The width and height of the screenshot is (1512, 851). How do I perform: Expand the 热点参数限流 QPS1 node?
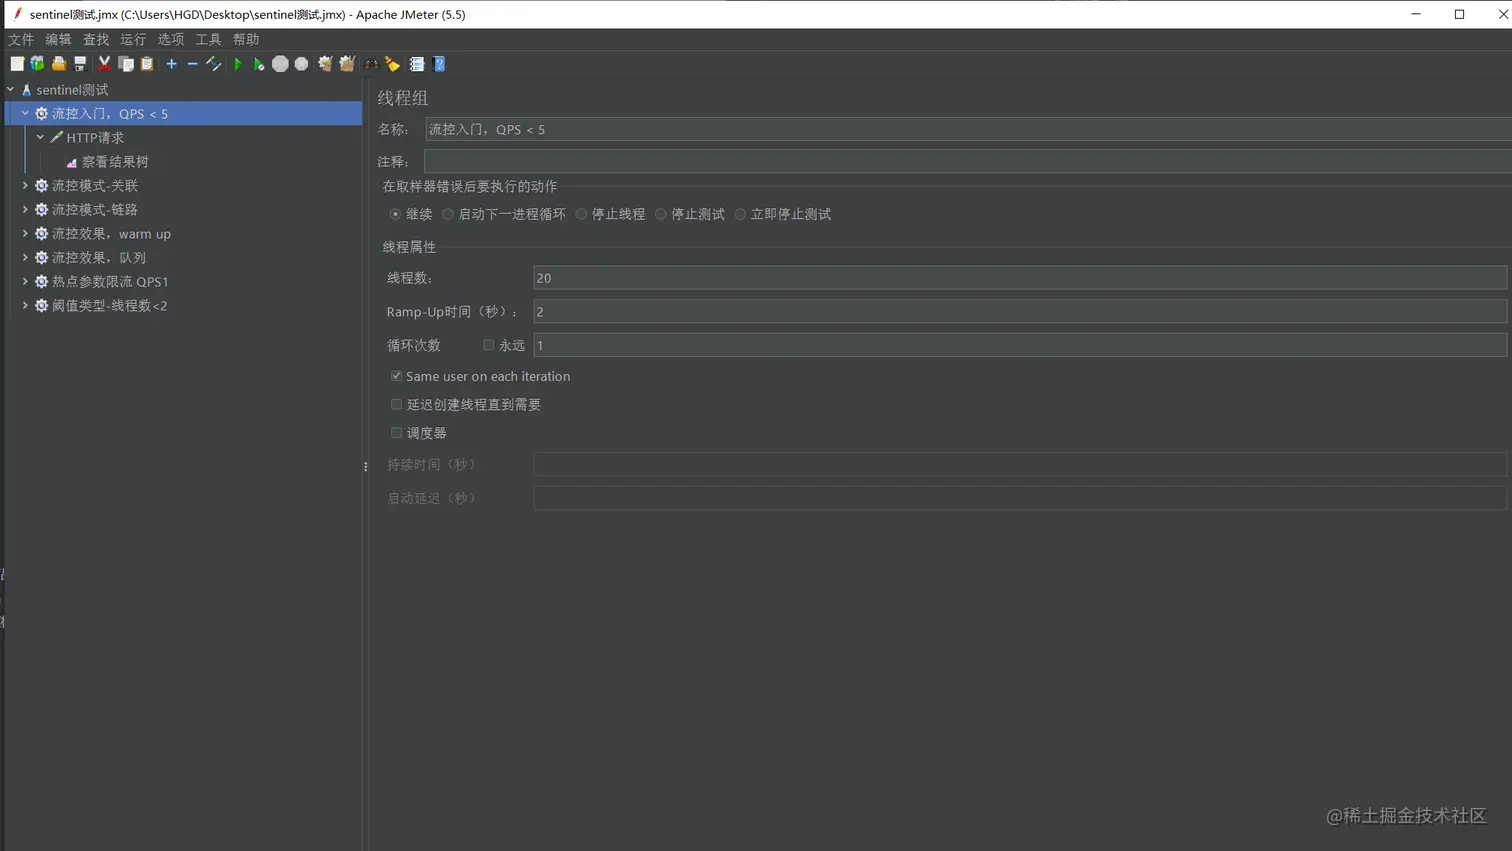24,281
